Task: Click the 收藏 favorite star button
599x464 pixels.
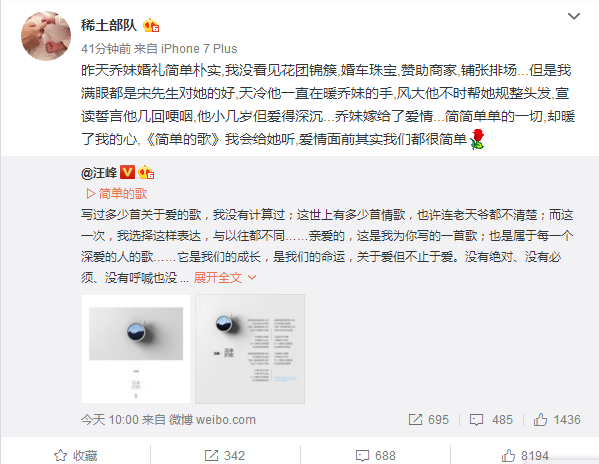Action: [76, 455]
